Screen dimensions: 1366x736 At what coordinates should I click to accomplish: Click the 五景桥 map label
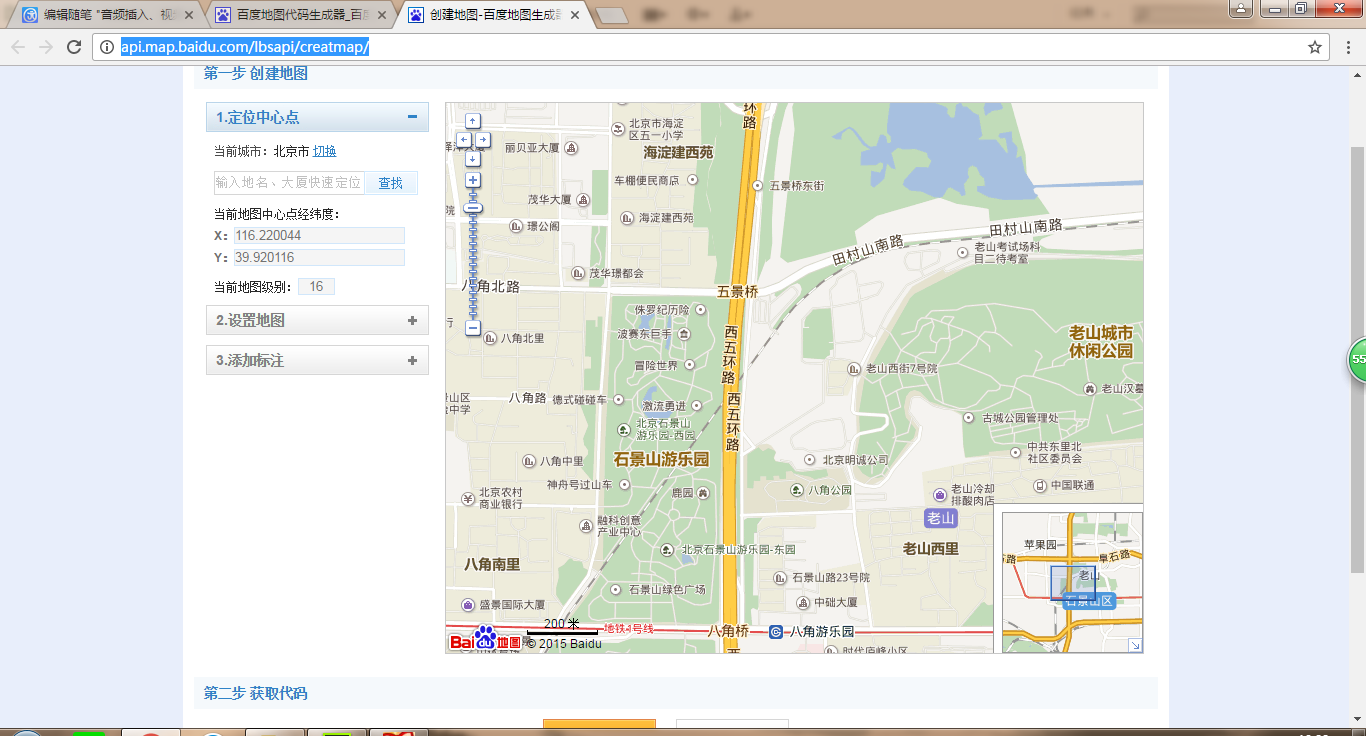[x=738, y=292]
